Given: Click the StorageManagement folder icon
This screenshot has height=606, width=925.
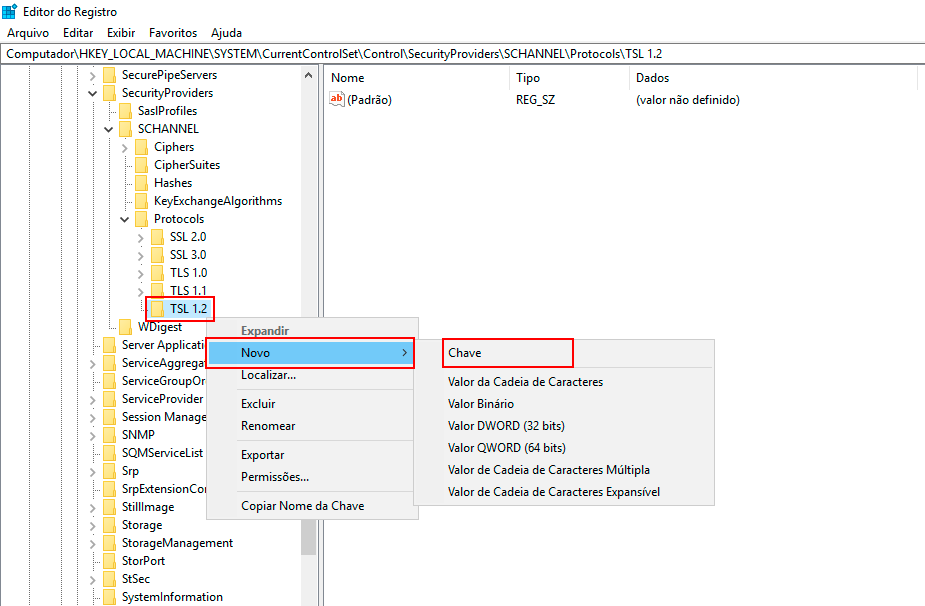Looking at the screenshot, I should pos(110,543).
